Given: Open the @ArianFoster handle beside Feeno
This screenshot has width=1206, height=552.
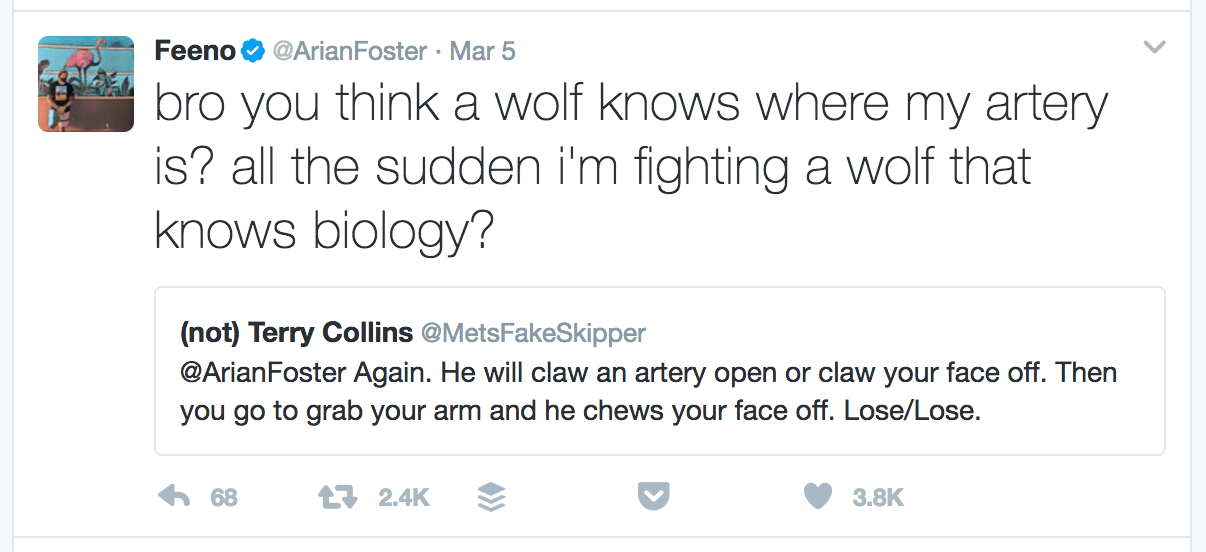Looking at the screenshot, I should click(x=349, y=50).
